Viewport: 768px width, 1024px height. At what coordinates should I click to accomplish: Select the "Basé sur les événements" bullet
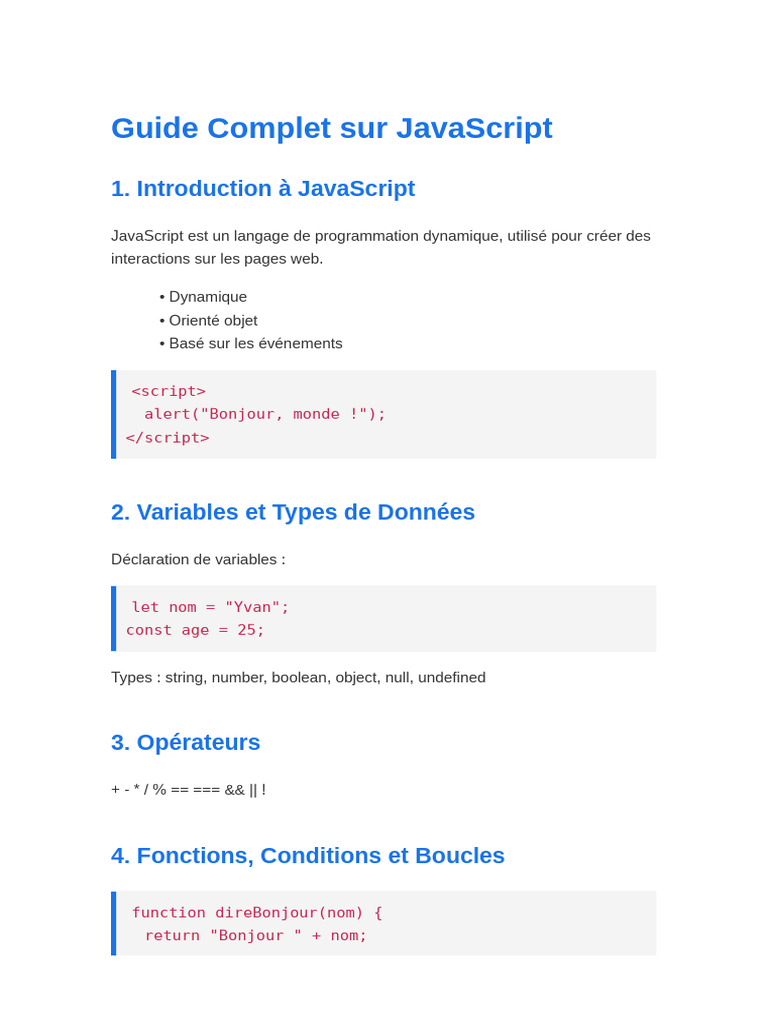click(x=255, y=343)
